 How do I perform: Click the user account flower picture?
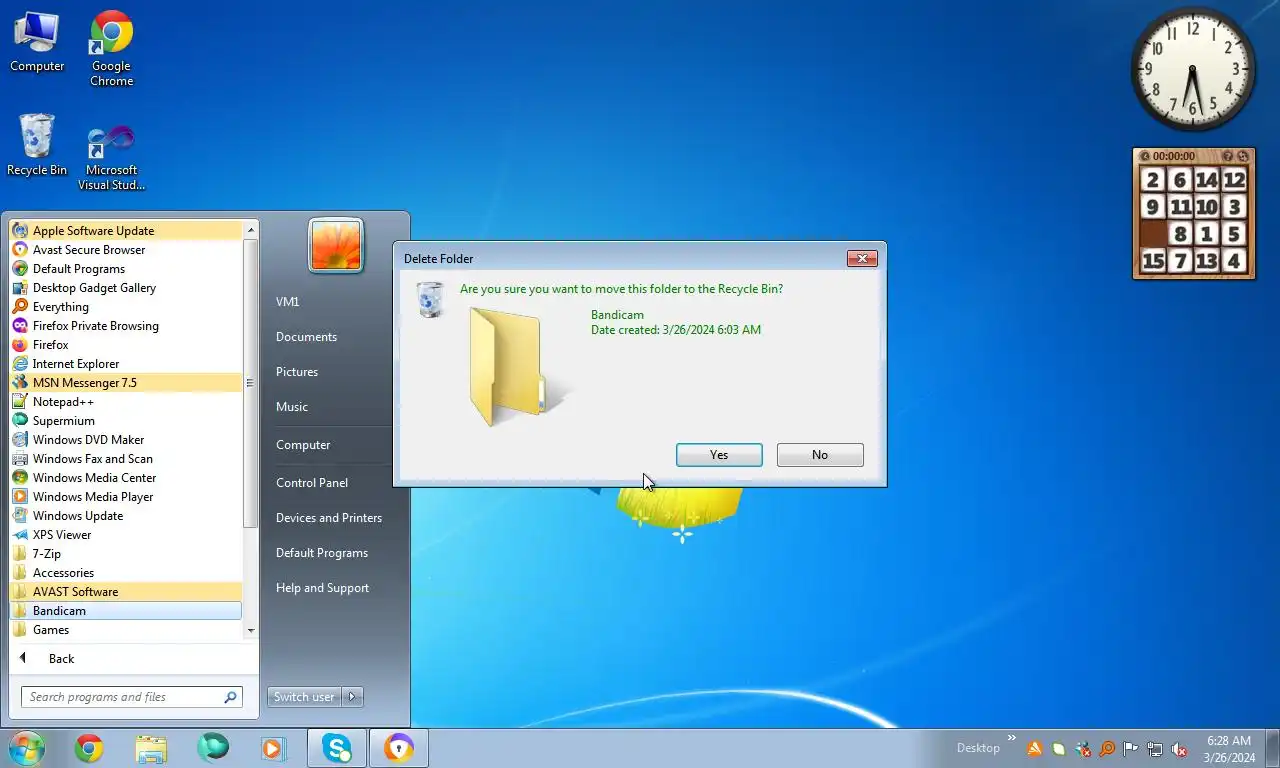tap(336, 245)
